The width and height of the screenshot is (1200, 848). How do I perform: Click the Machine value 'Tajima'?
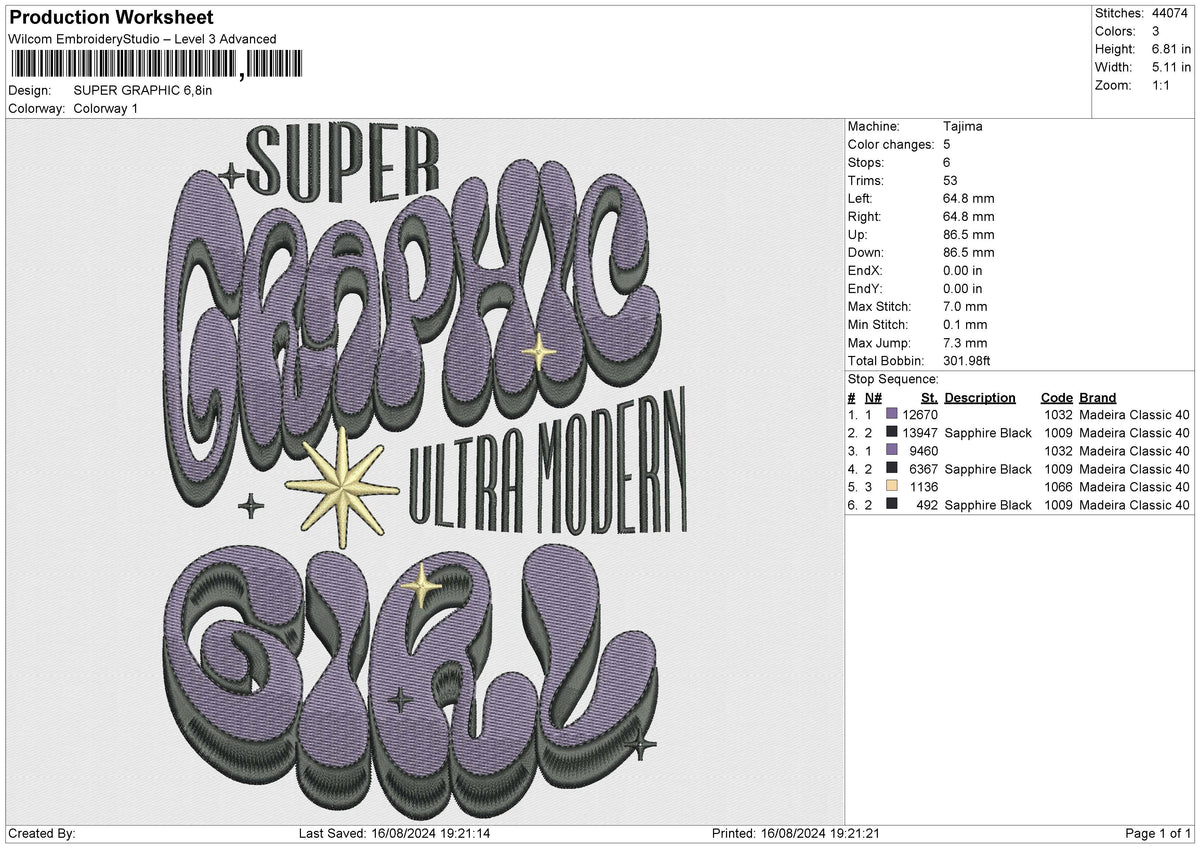[x=962, y=127]
